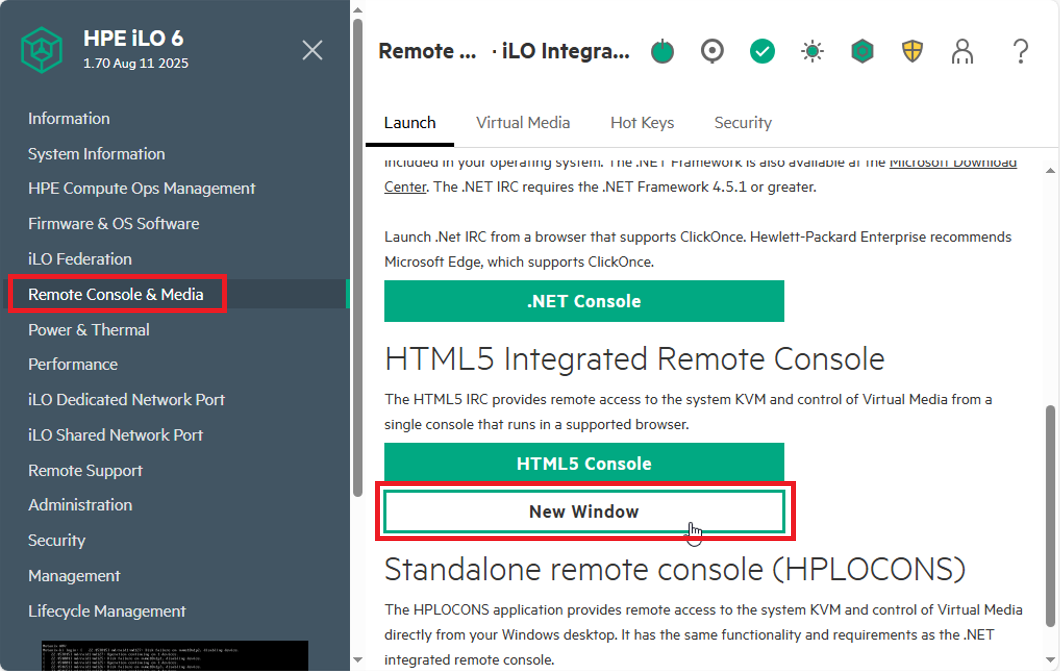Open Power & Thermal in sidebar
1060x671 pixels.
(x=89, y=330)
